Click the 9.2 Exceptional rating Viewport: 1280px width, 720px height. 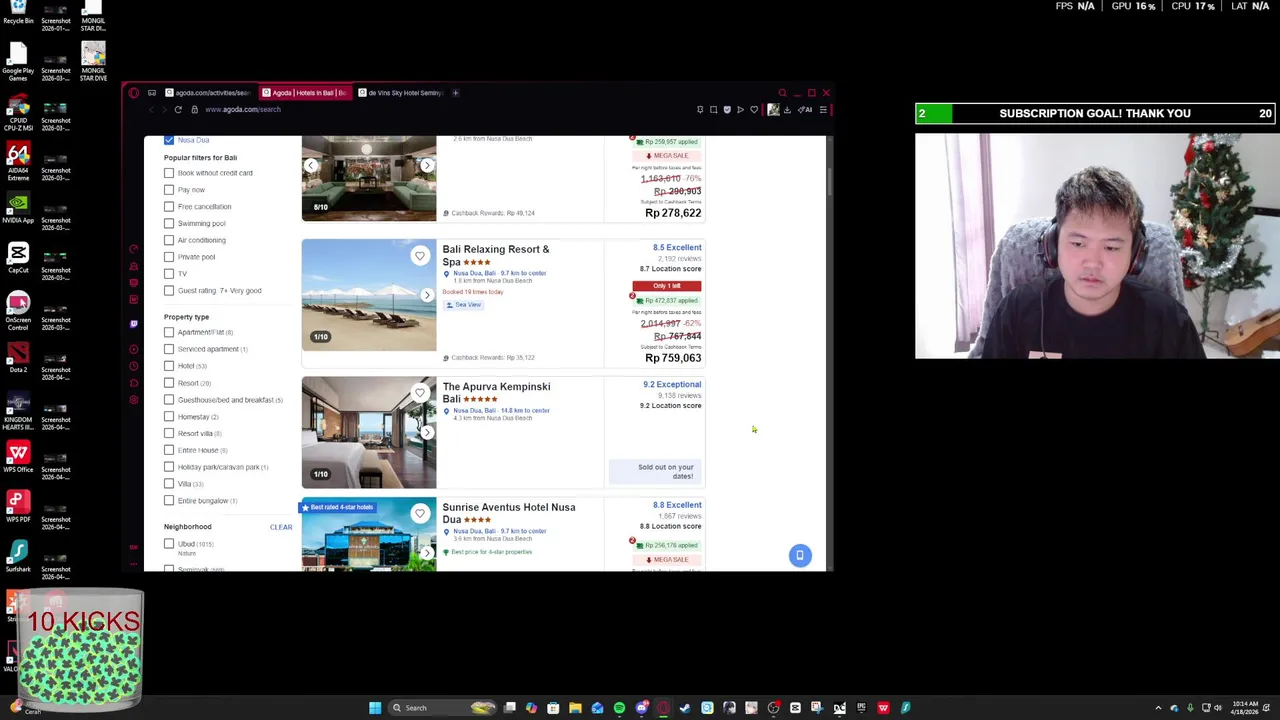click(672, 385)
